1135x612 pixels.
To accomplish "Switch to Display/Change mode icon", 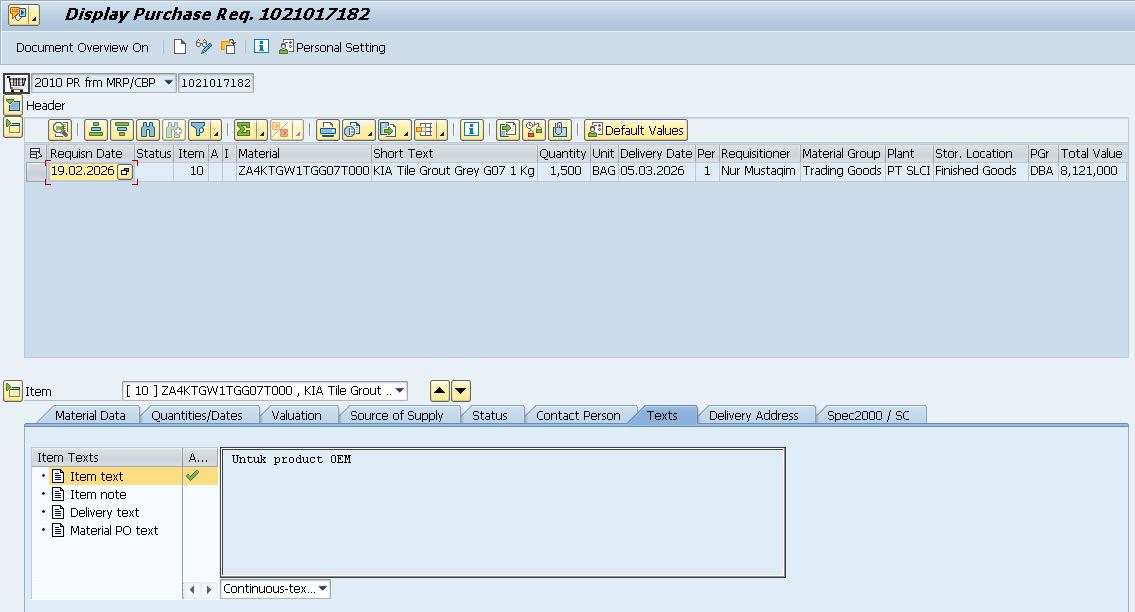I will pos(204,47).
